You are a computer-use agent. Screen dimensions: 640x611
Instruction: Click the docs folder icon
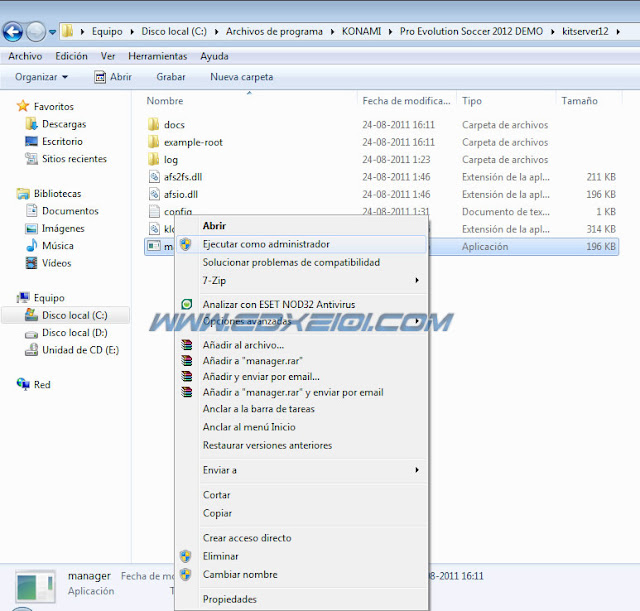pyautogui.click(x=154, y=124)
